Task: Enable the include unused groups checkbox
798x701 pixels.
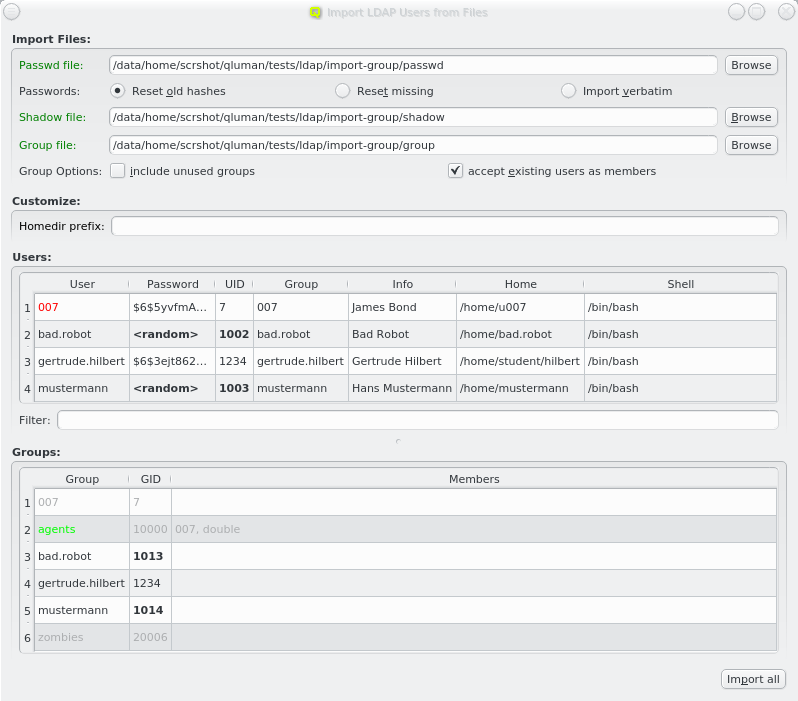Action: pos(118,171)
